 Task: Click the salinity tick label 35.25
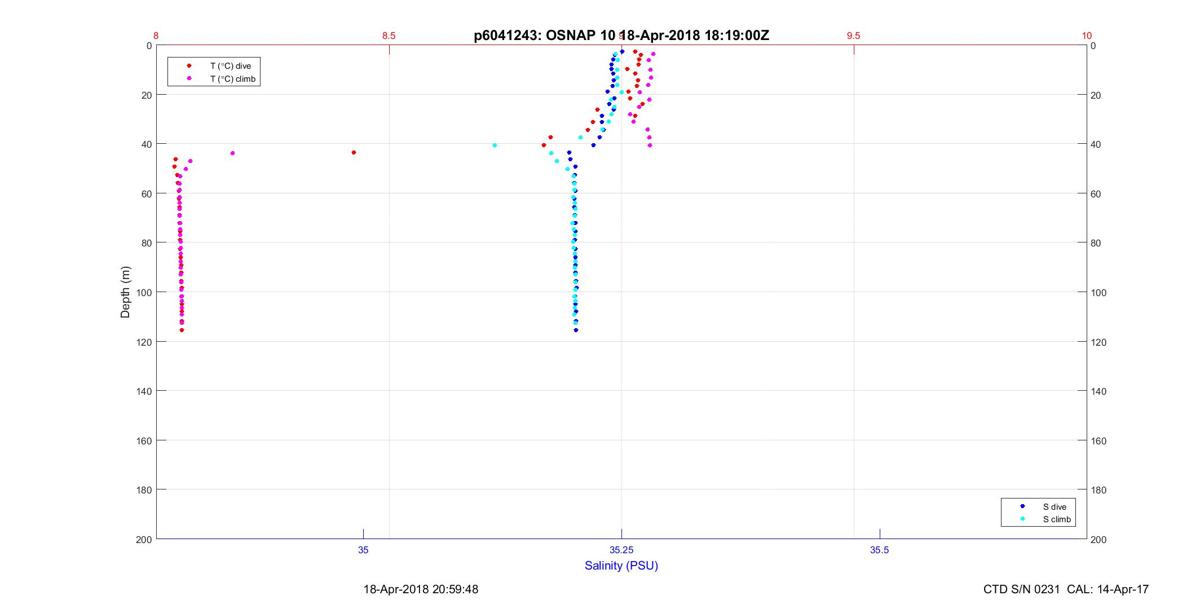pyautogui.click(x=621, y=550)
